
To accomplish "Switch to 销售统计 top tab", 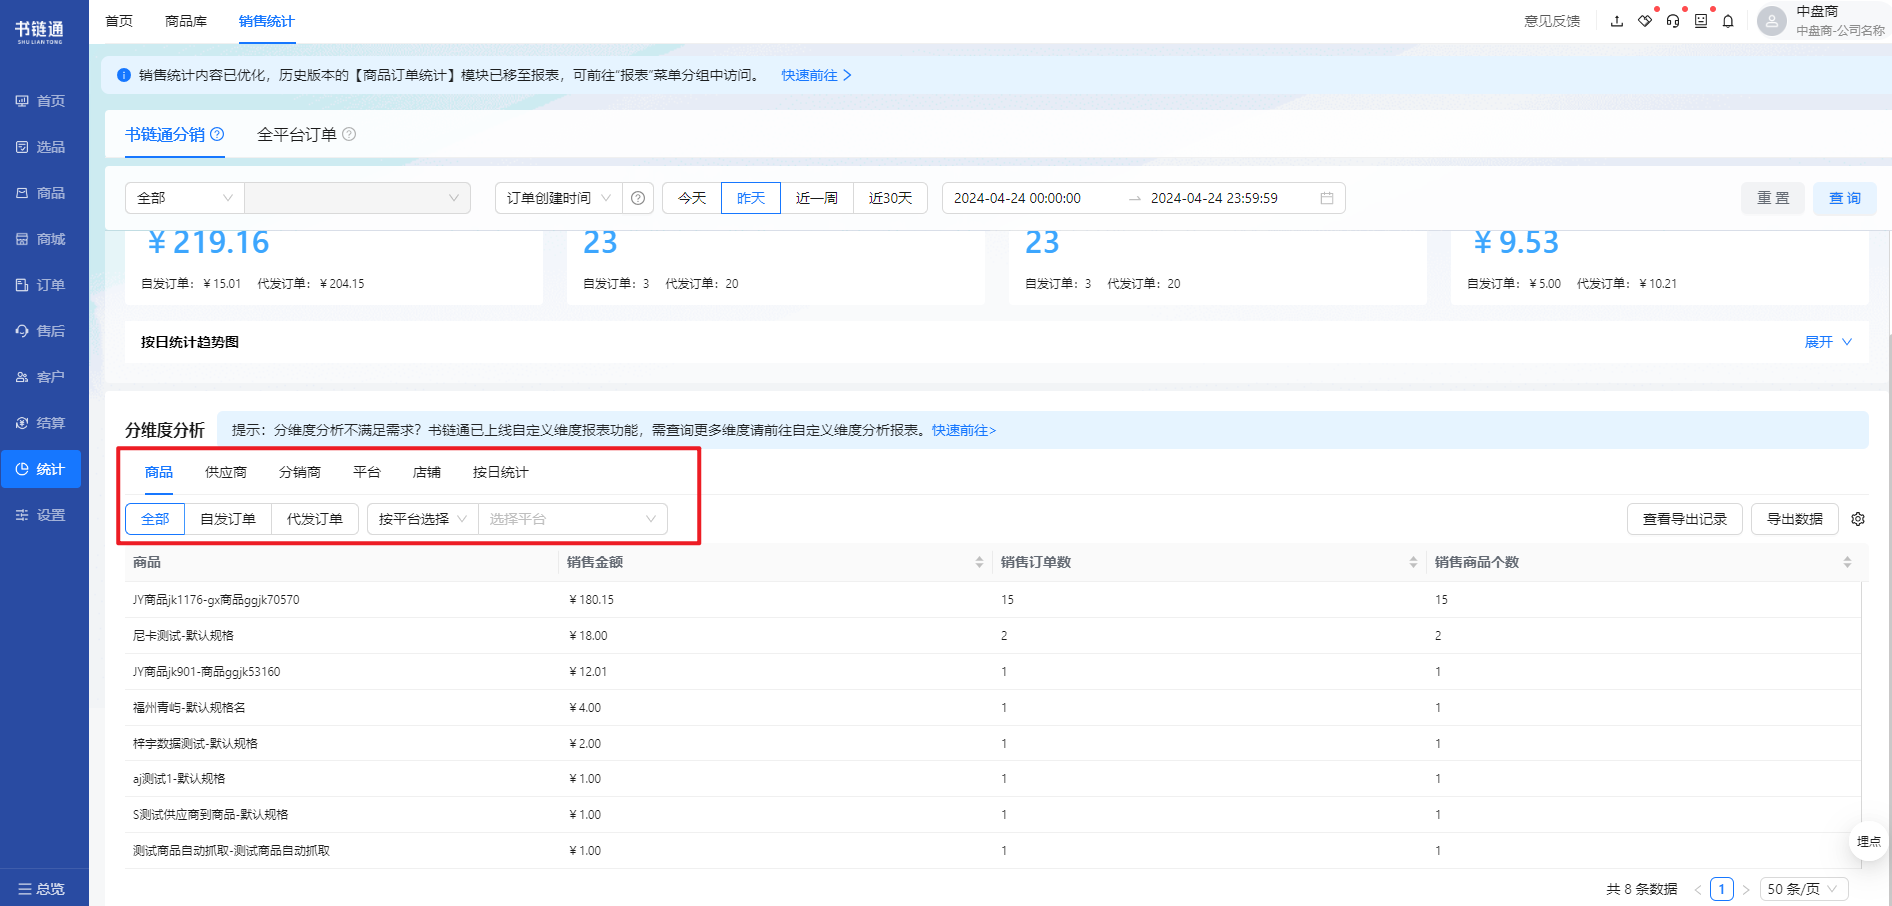I will pos(267,21).
